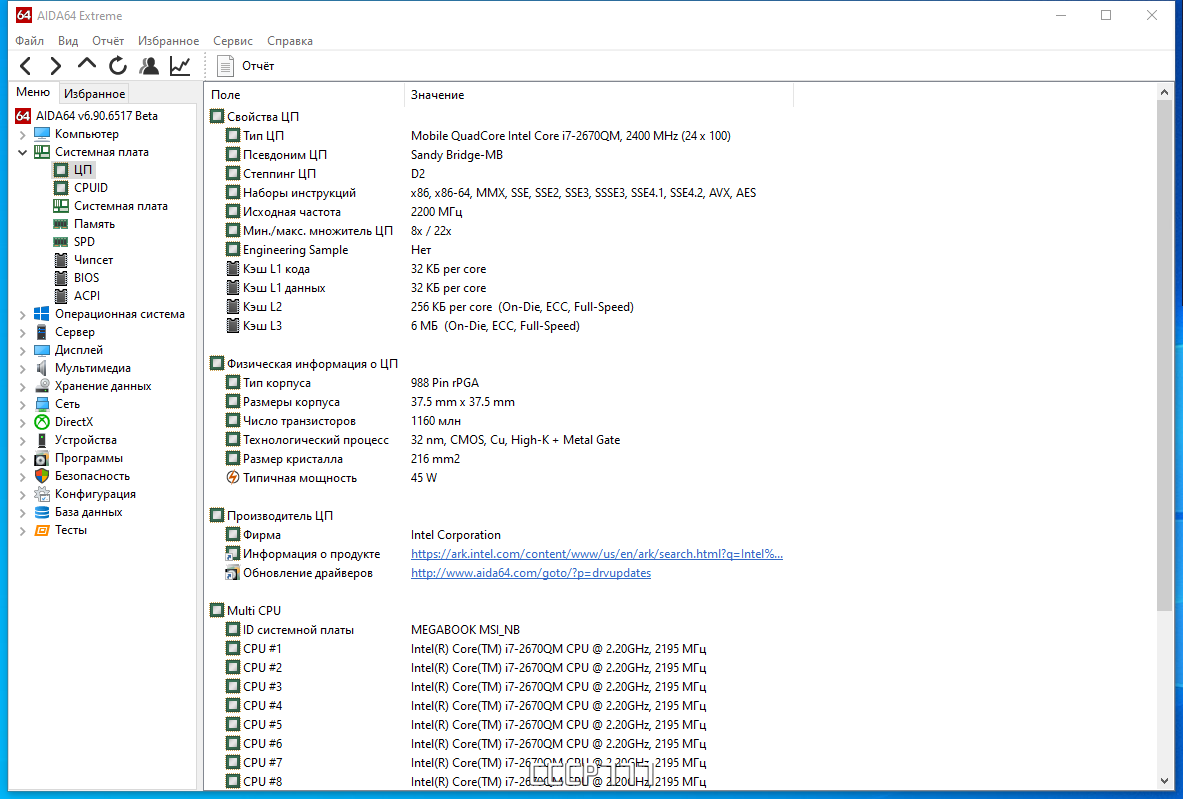This screenshot has width=1183, height=799.
Task: Select the BIOS item in sidebar
Action: coord(86,278)
